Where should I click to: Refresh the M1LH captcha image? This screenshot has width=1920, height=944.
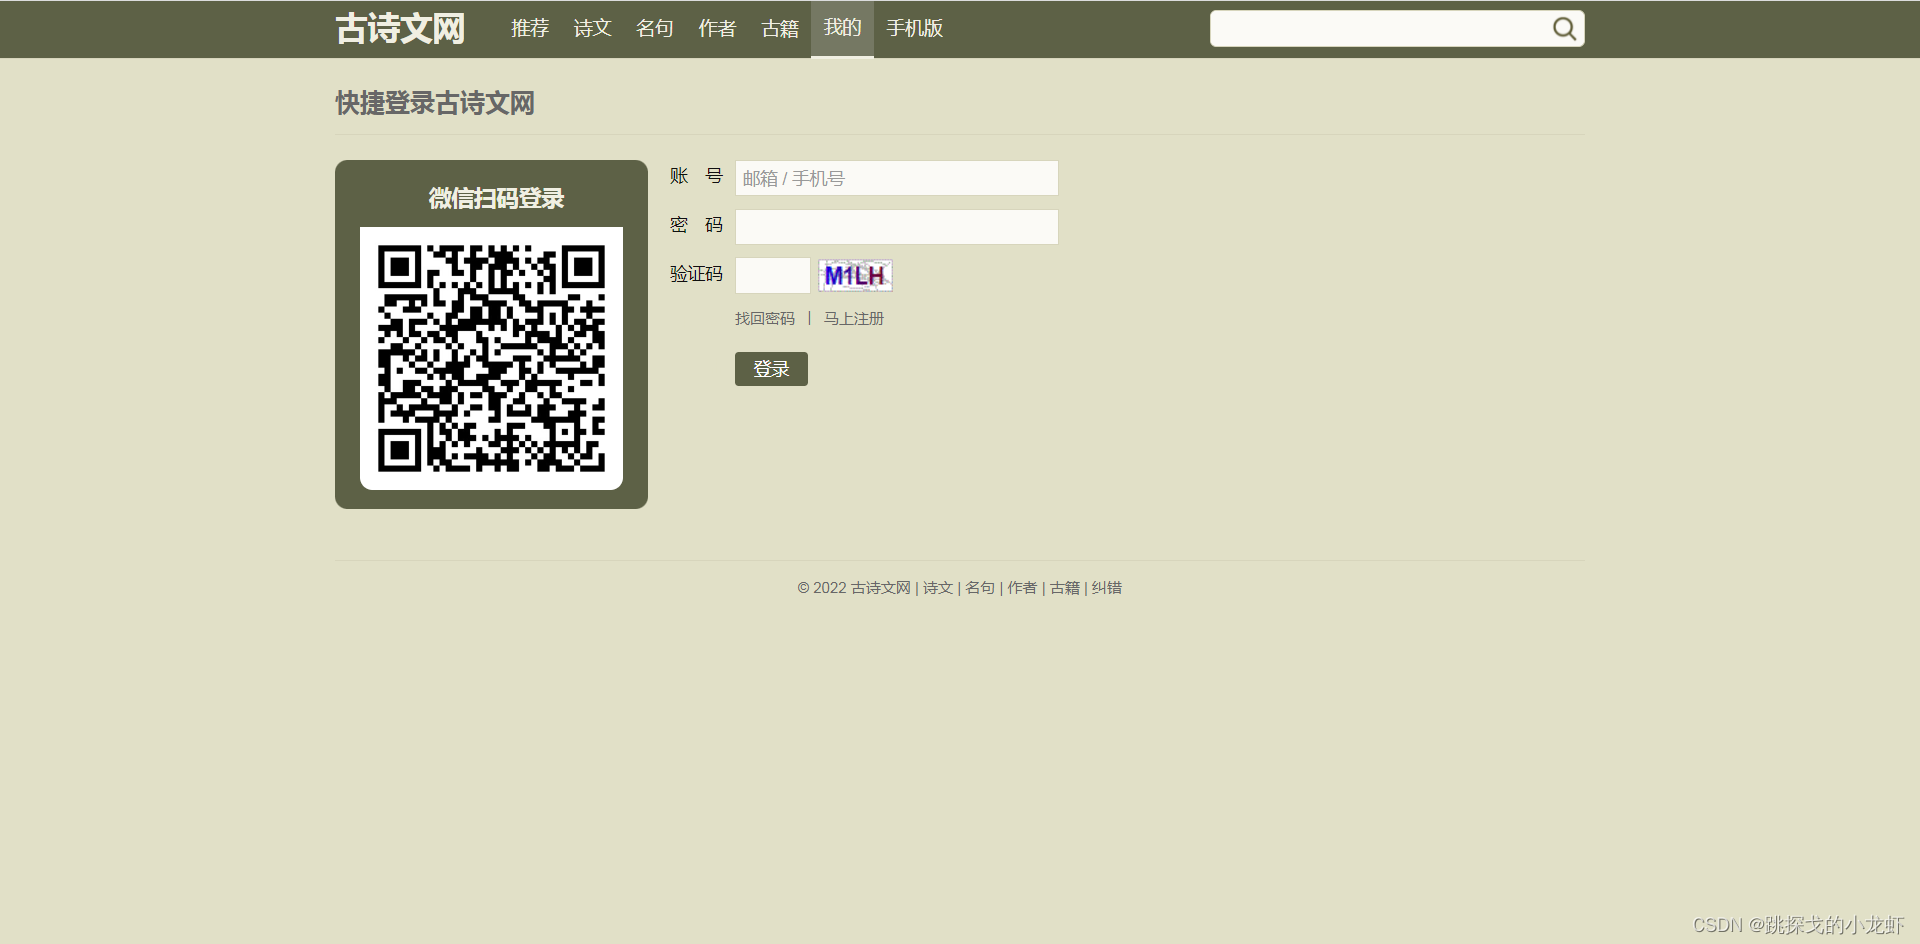pos(855,275)
